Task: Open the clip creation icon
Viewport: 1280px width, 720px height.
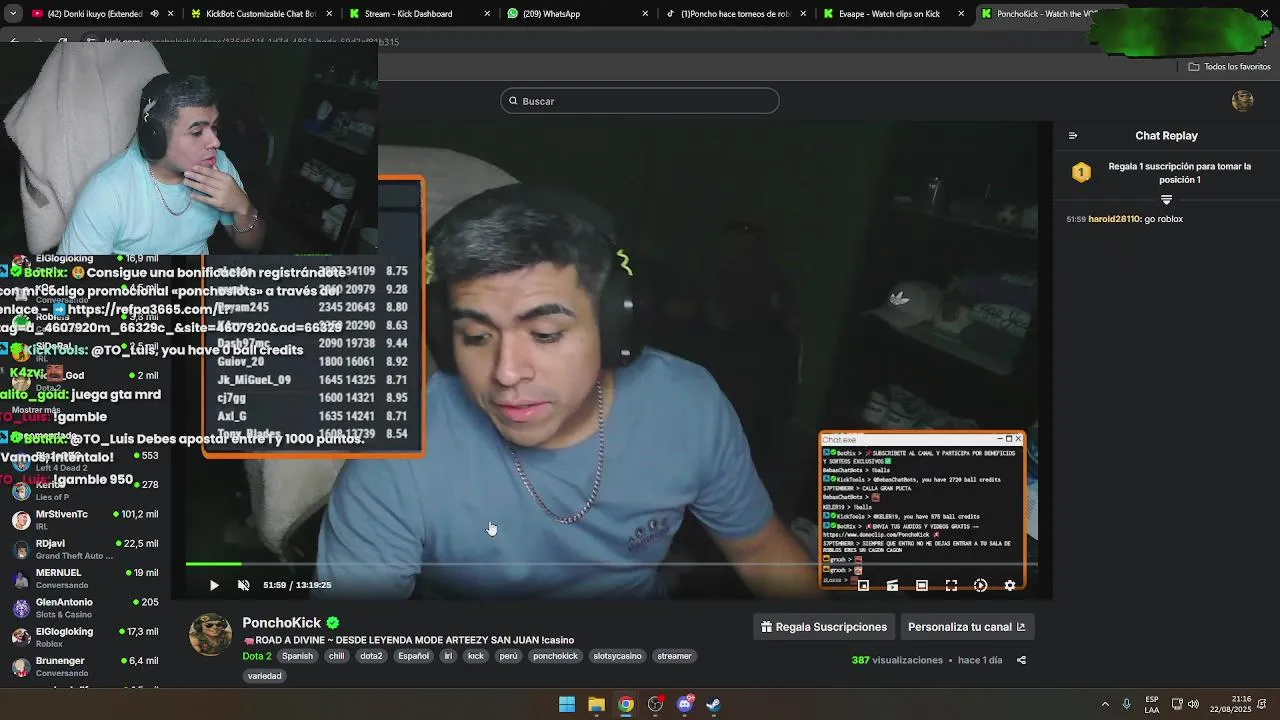Action: coord(893,586)
